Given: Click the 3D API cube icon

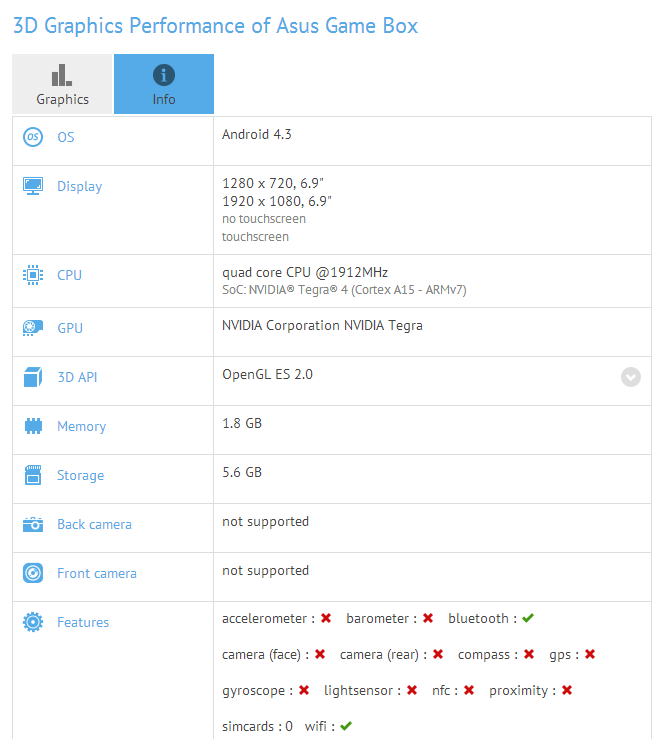Looking at the screenshot, I should [x=33, y=377].
